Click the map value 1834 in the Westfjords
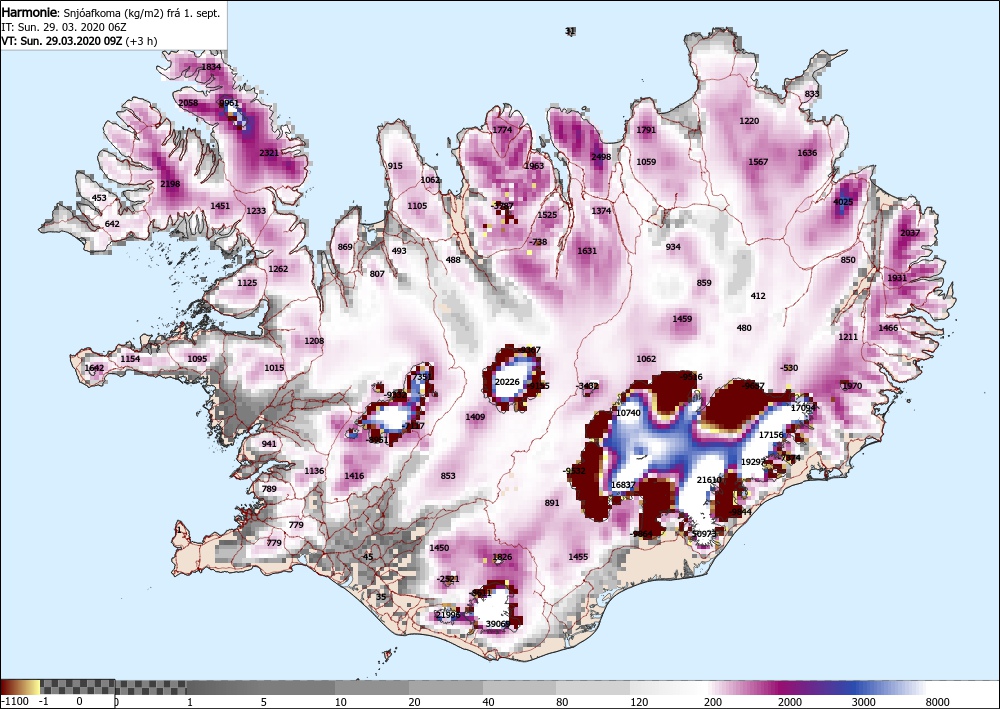1000x709 pixels. (211, 67)
